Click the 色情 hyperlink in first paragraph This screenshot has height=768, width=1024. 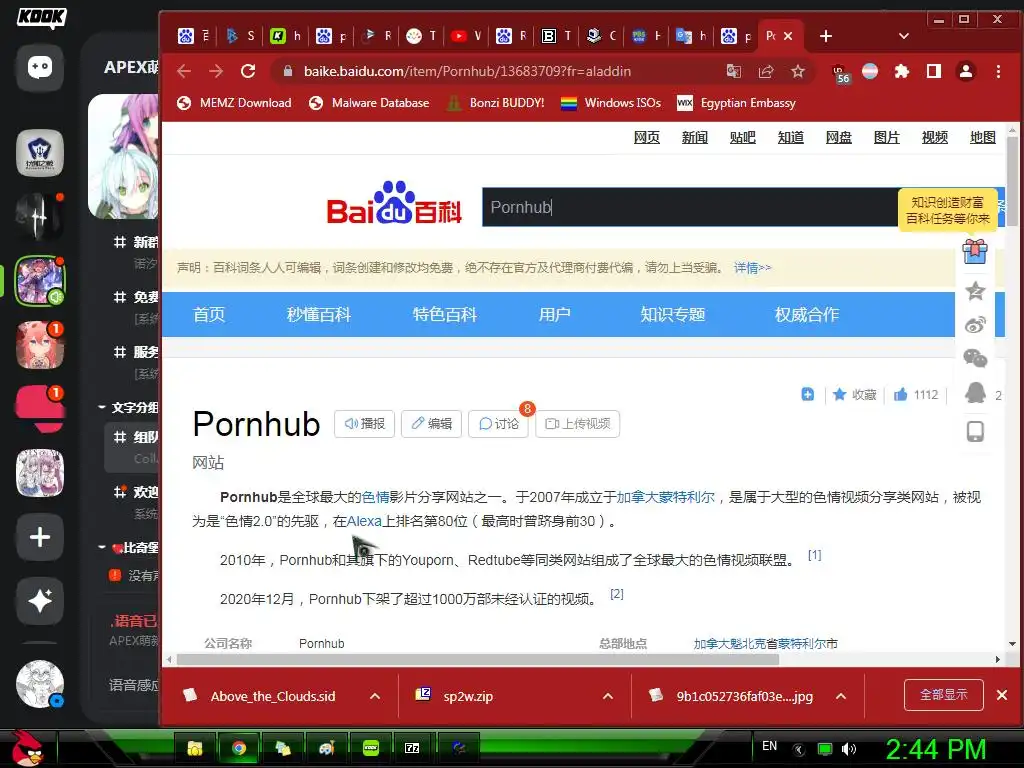pos(376,497)
